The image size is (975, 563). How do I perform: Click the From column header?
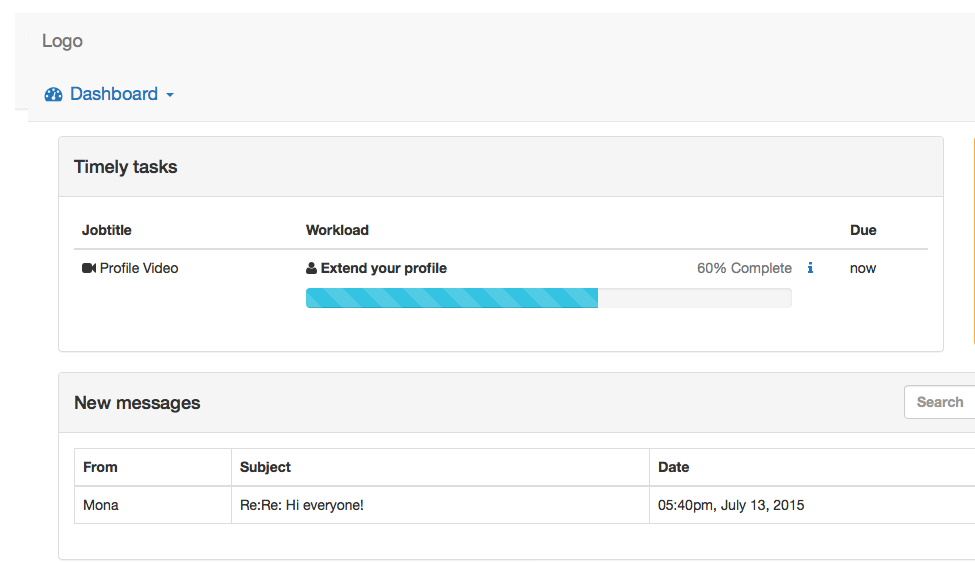point(100,467)
